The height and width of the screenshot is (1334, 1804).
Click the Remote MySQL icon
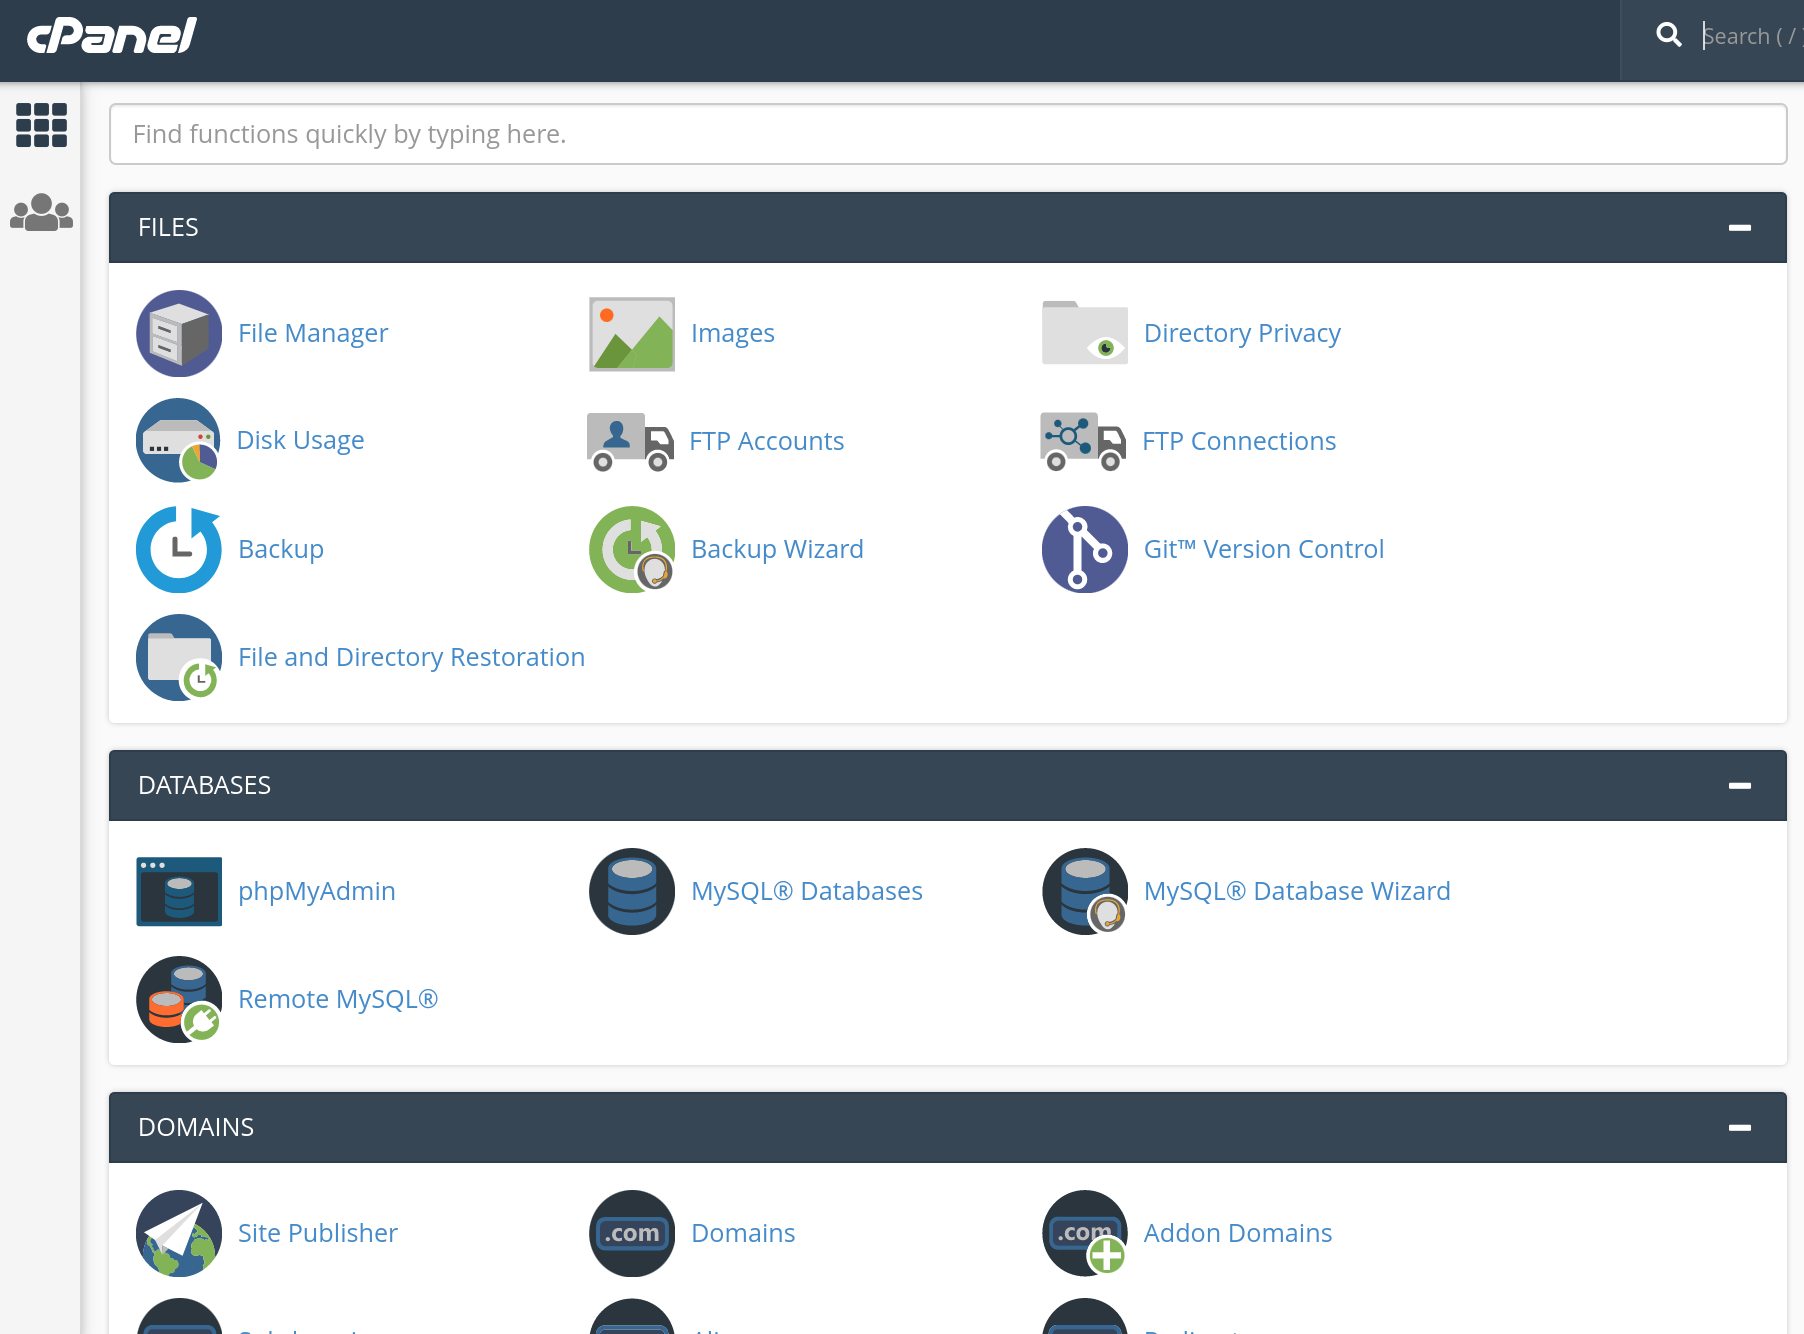point(179,999)
